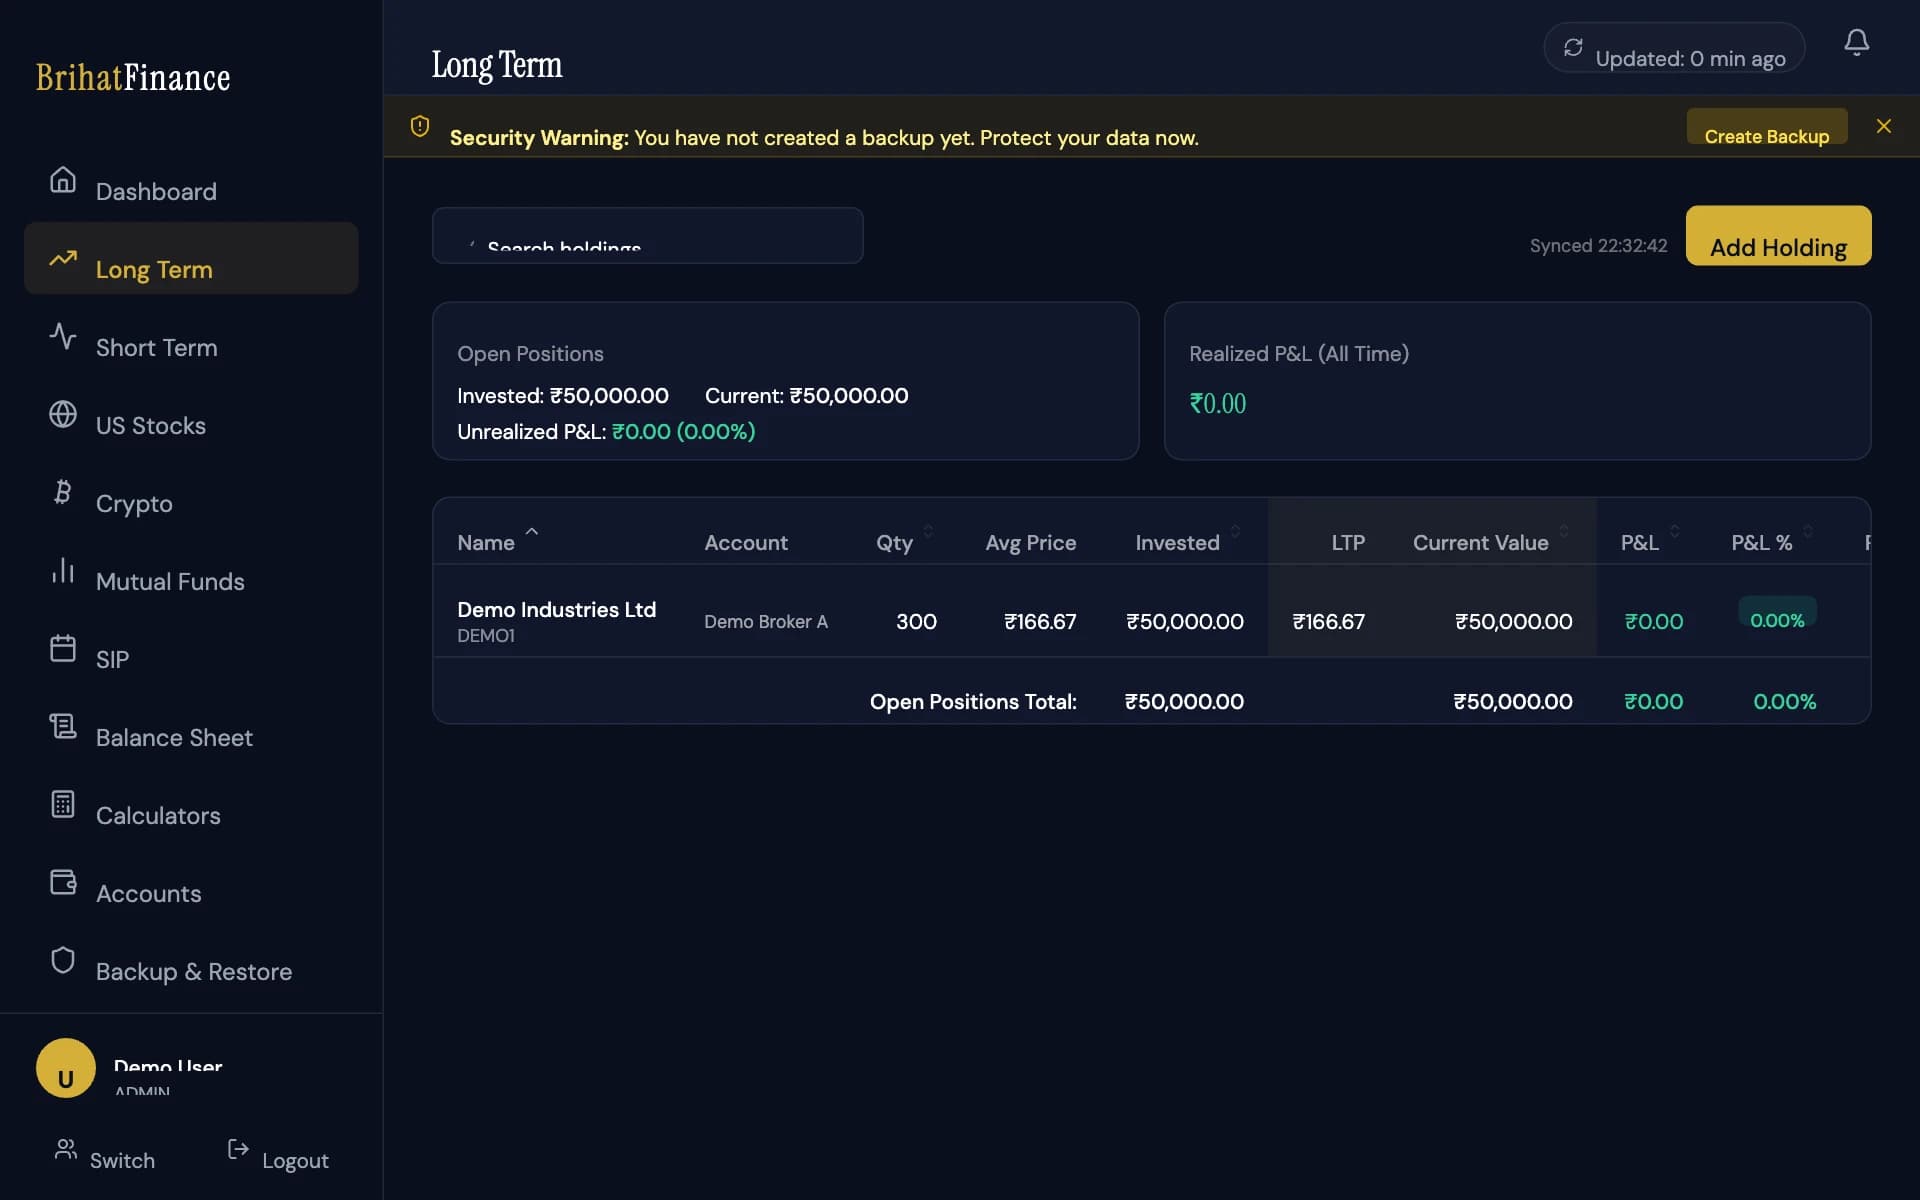Open the SIP page
The image size is (1920, 1200).
(191, 648)
